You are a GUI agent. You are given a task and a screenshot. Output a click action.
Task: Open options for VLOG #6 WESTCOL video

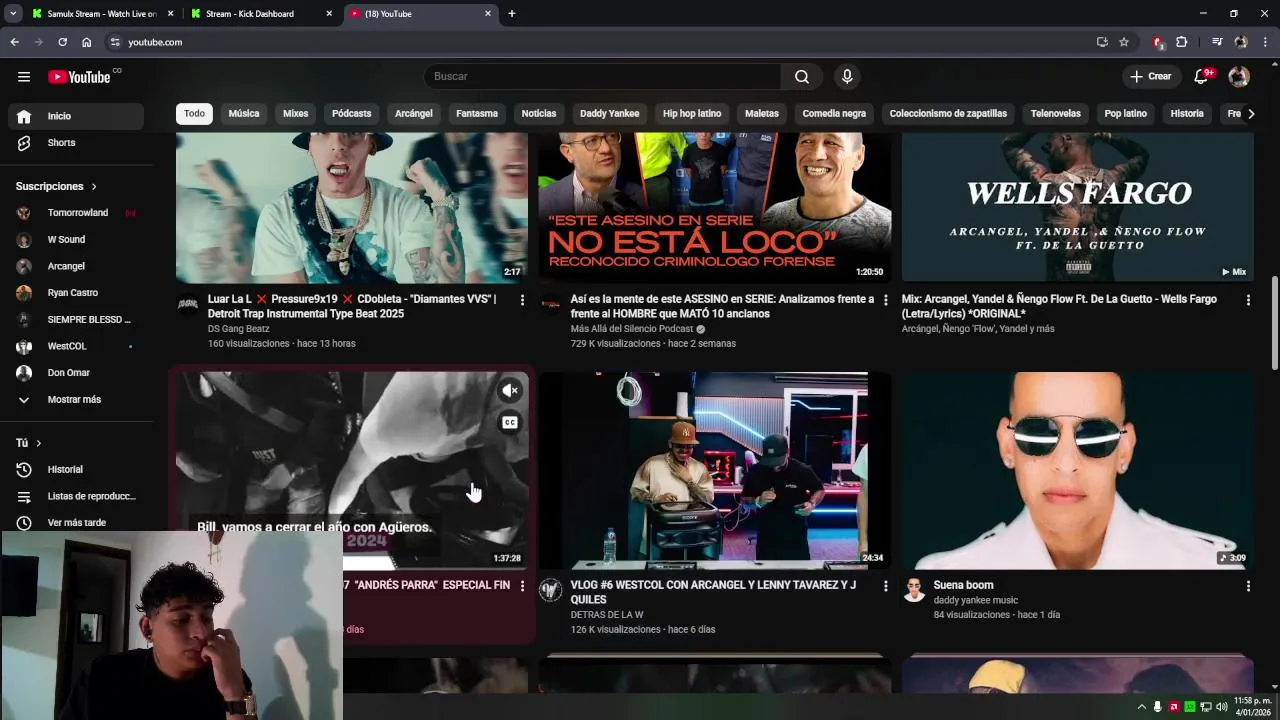tap(885, 586)
